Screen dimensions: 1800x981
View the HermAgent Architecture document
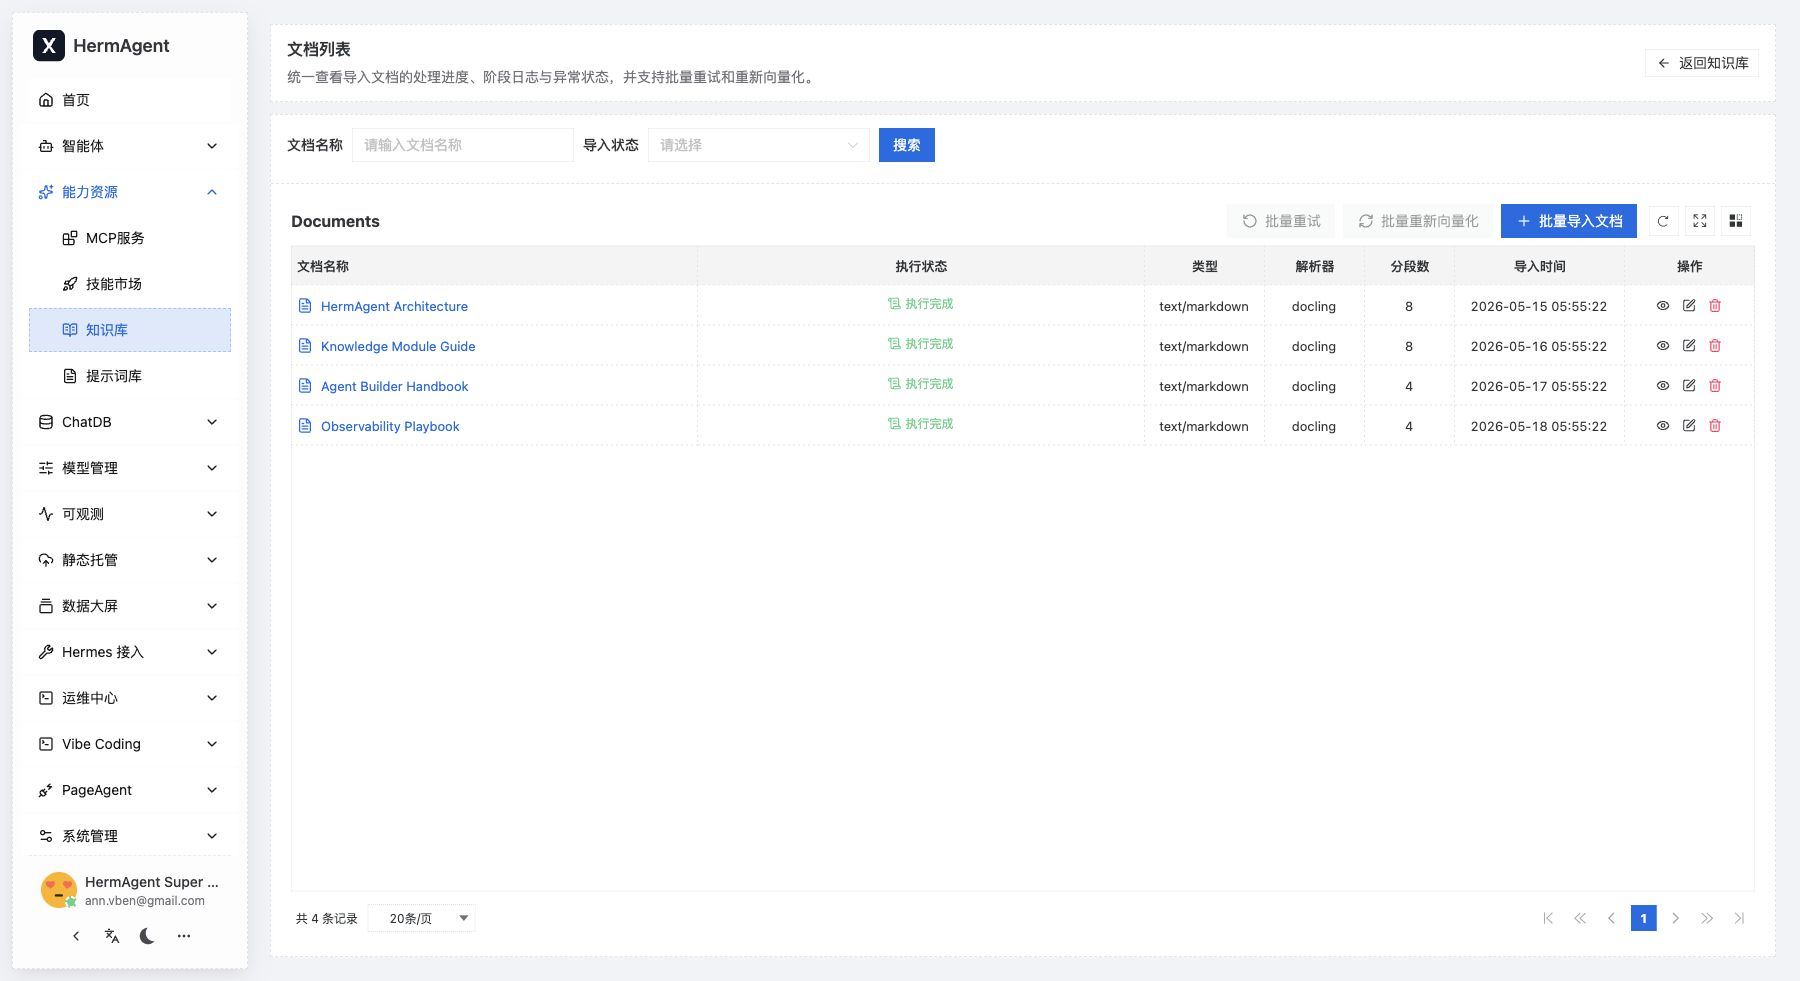pos(1663,306)
